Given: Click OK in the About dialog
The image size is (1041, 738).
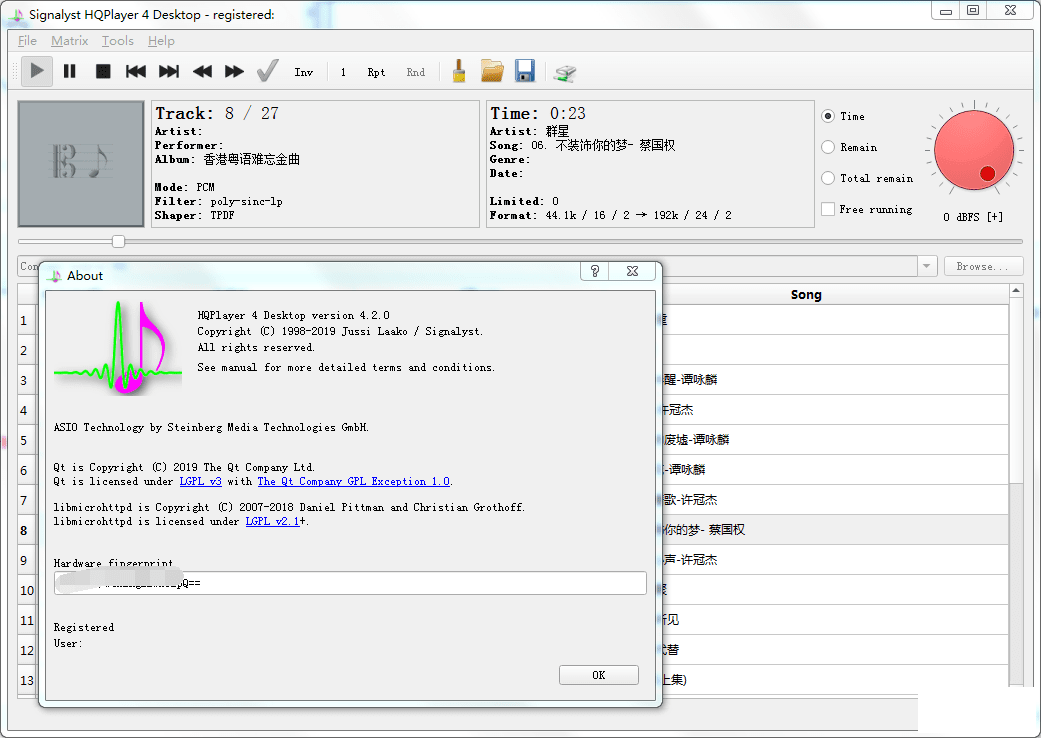Looking at the screenshot, I should click(599, 675).
